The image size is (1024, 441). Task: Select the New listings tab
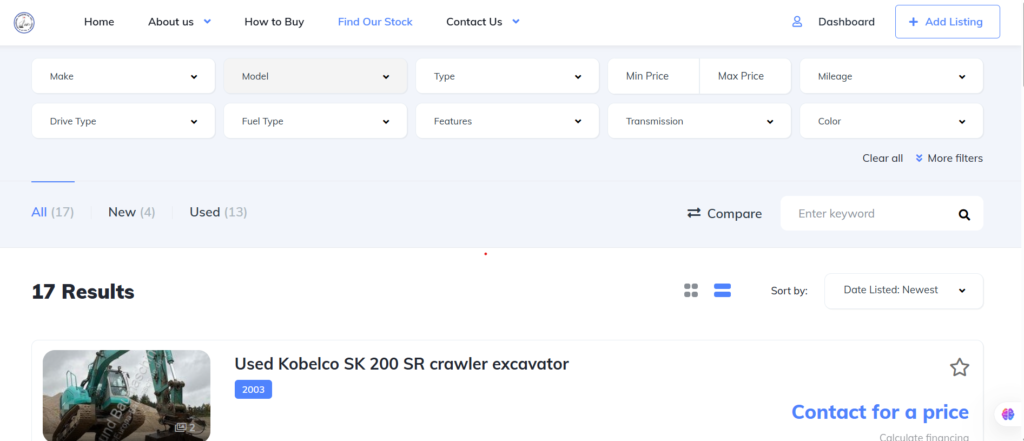[x=131, y=212]
